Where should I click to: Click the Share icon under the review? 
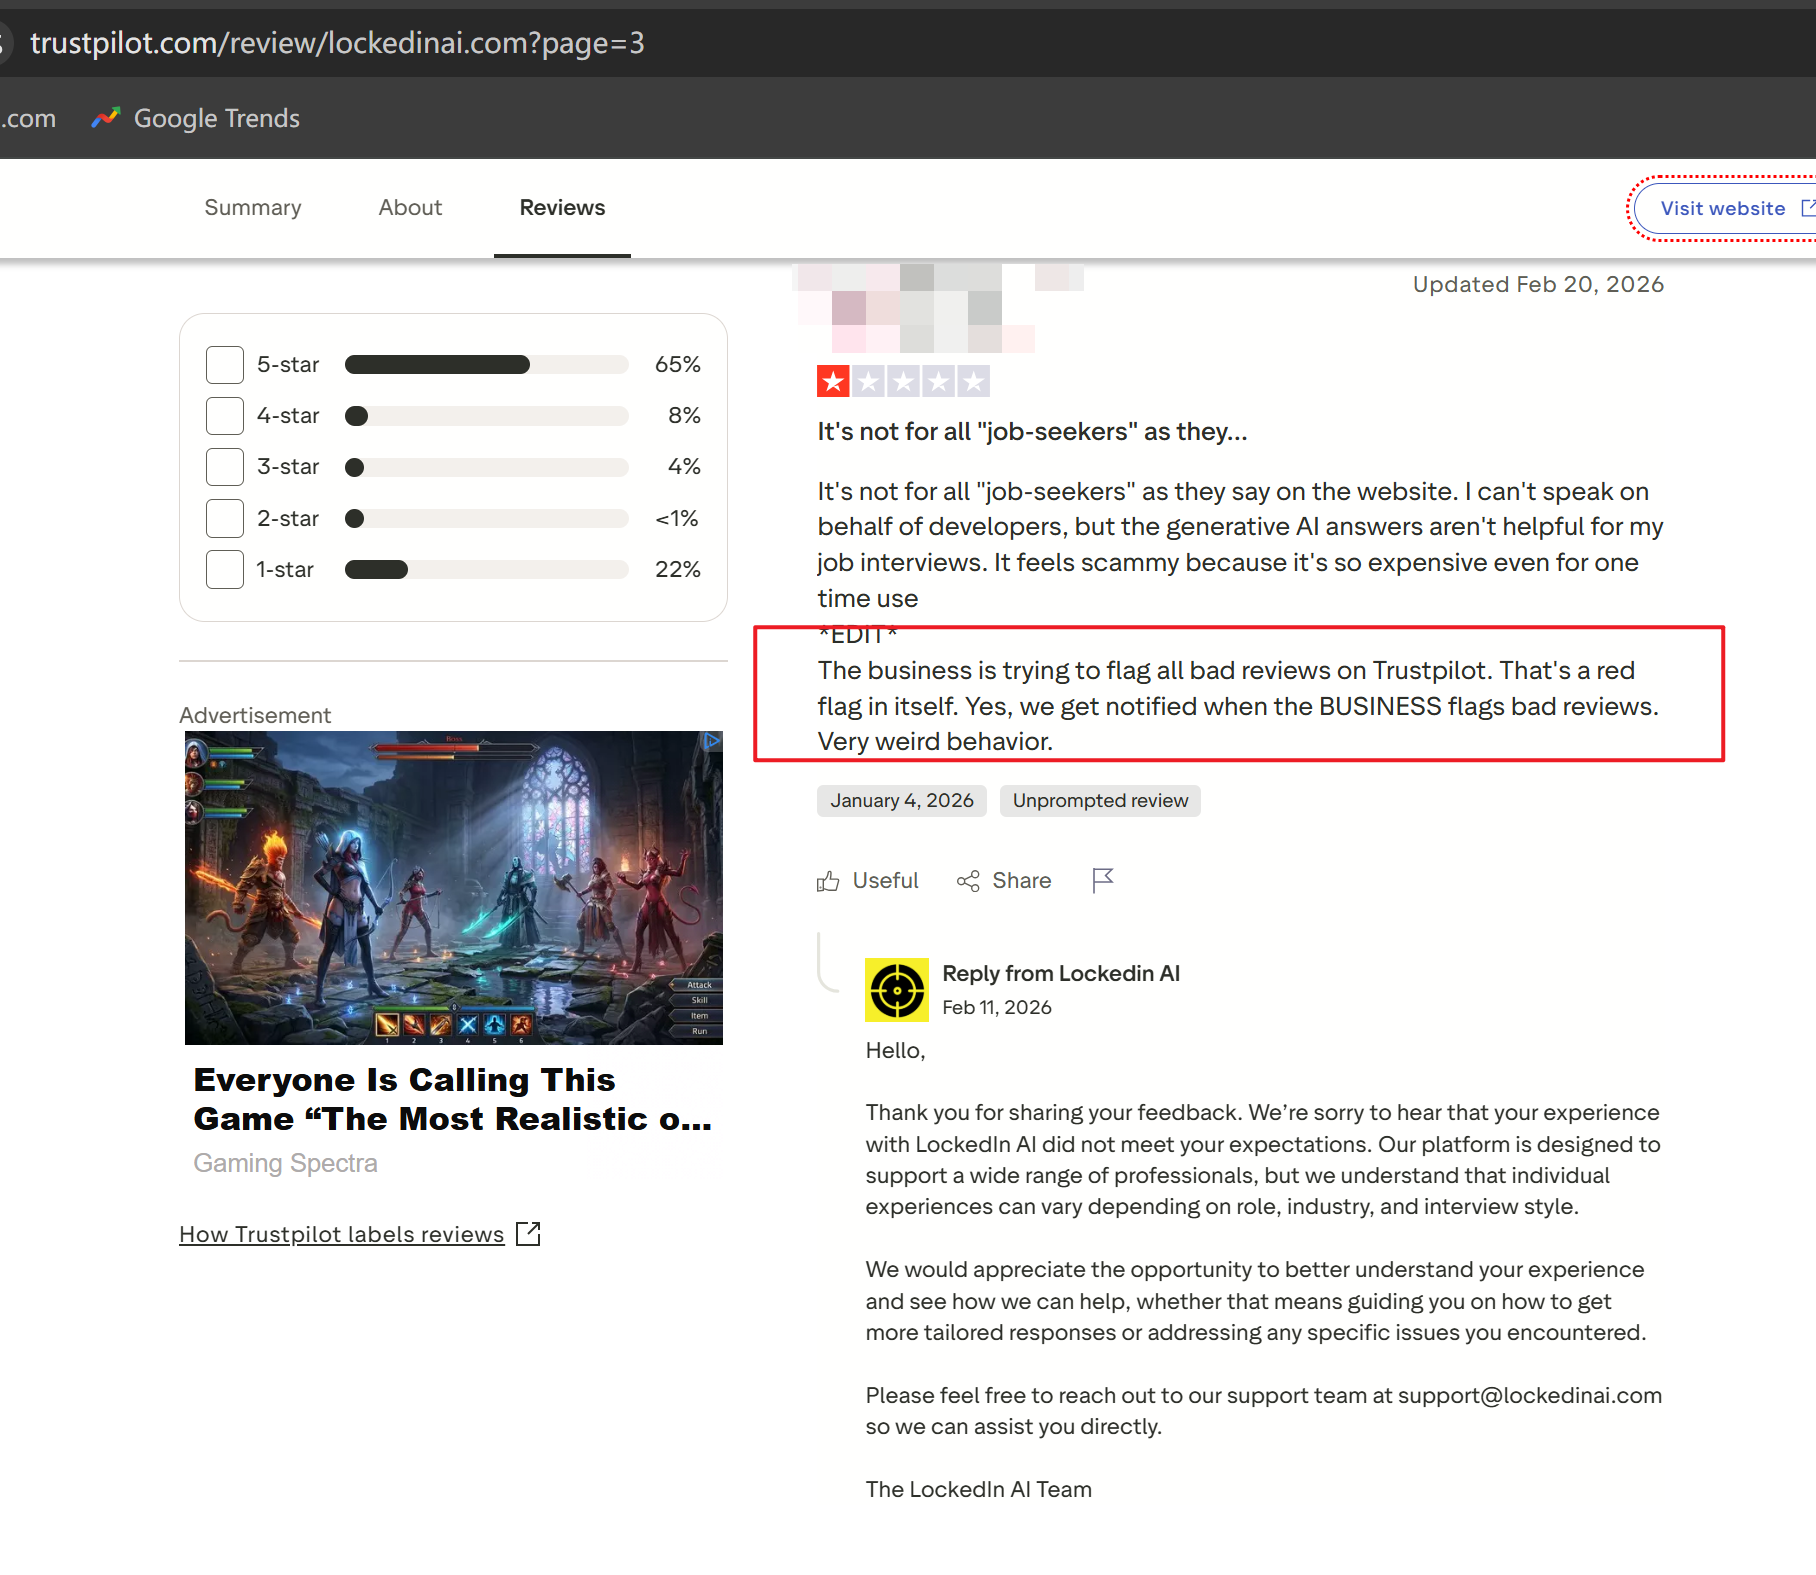tap(968, 881)
